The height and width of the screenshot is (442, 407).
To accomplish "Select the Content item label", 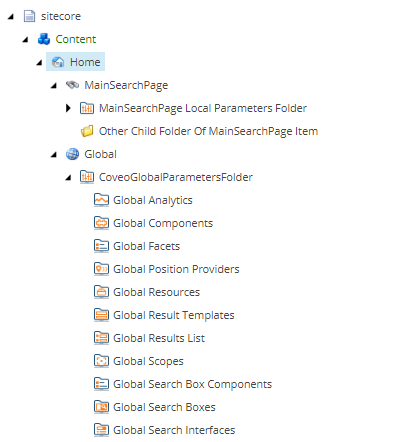I will [x=76, y=39].
